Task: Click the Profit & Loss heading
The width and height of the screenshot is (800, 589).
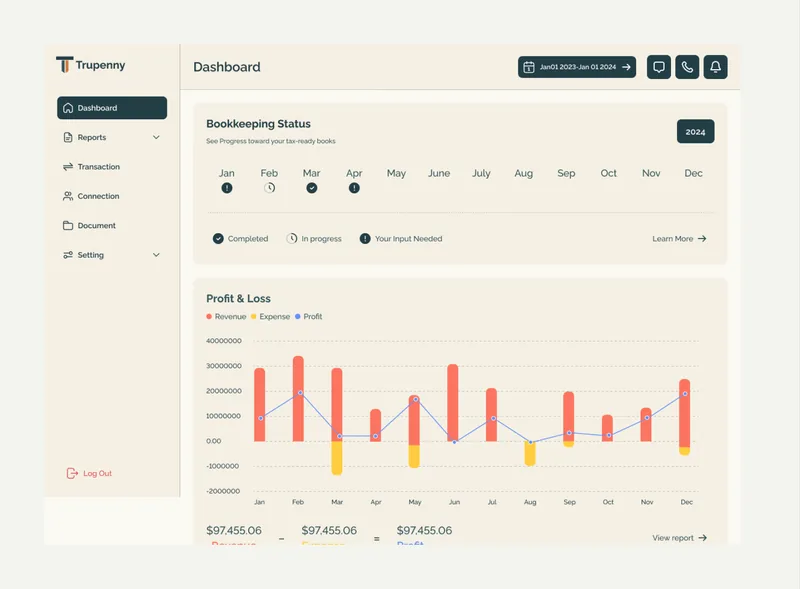Action: (x=238, y=299)
